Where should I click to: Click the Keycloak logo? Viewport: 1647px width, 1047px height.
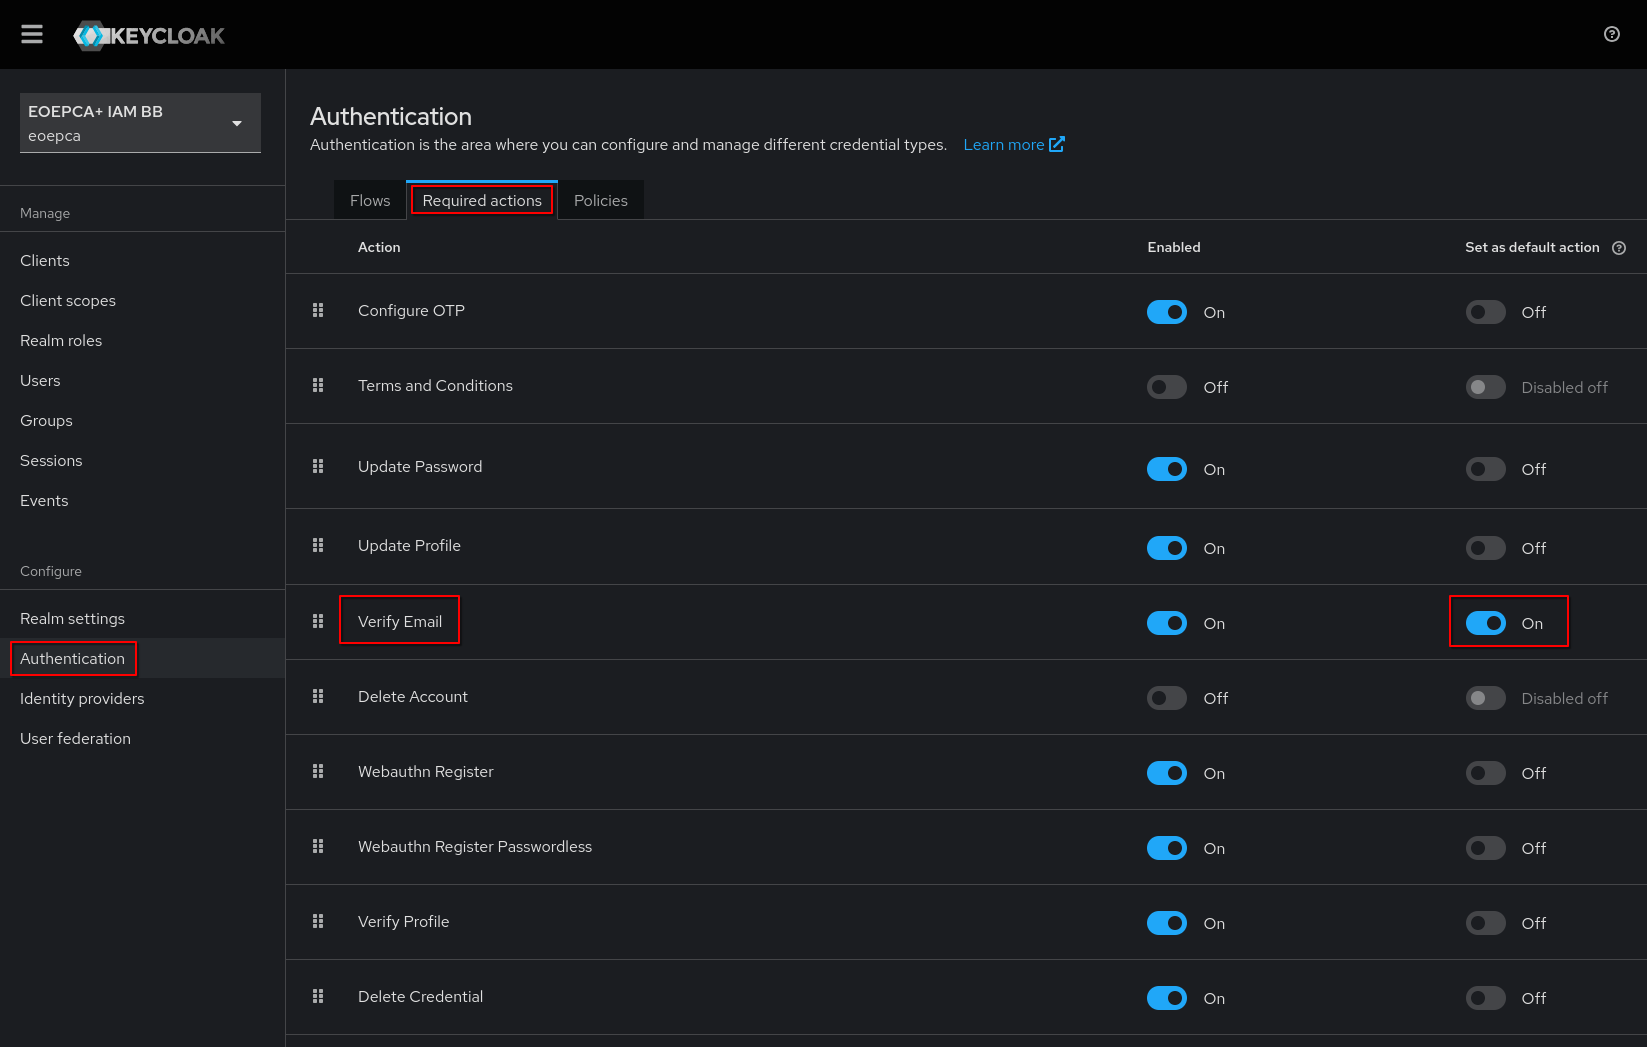tap(149, 35)
